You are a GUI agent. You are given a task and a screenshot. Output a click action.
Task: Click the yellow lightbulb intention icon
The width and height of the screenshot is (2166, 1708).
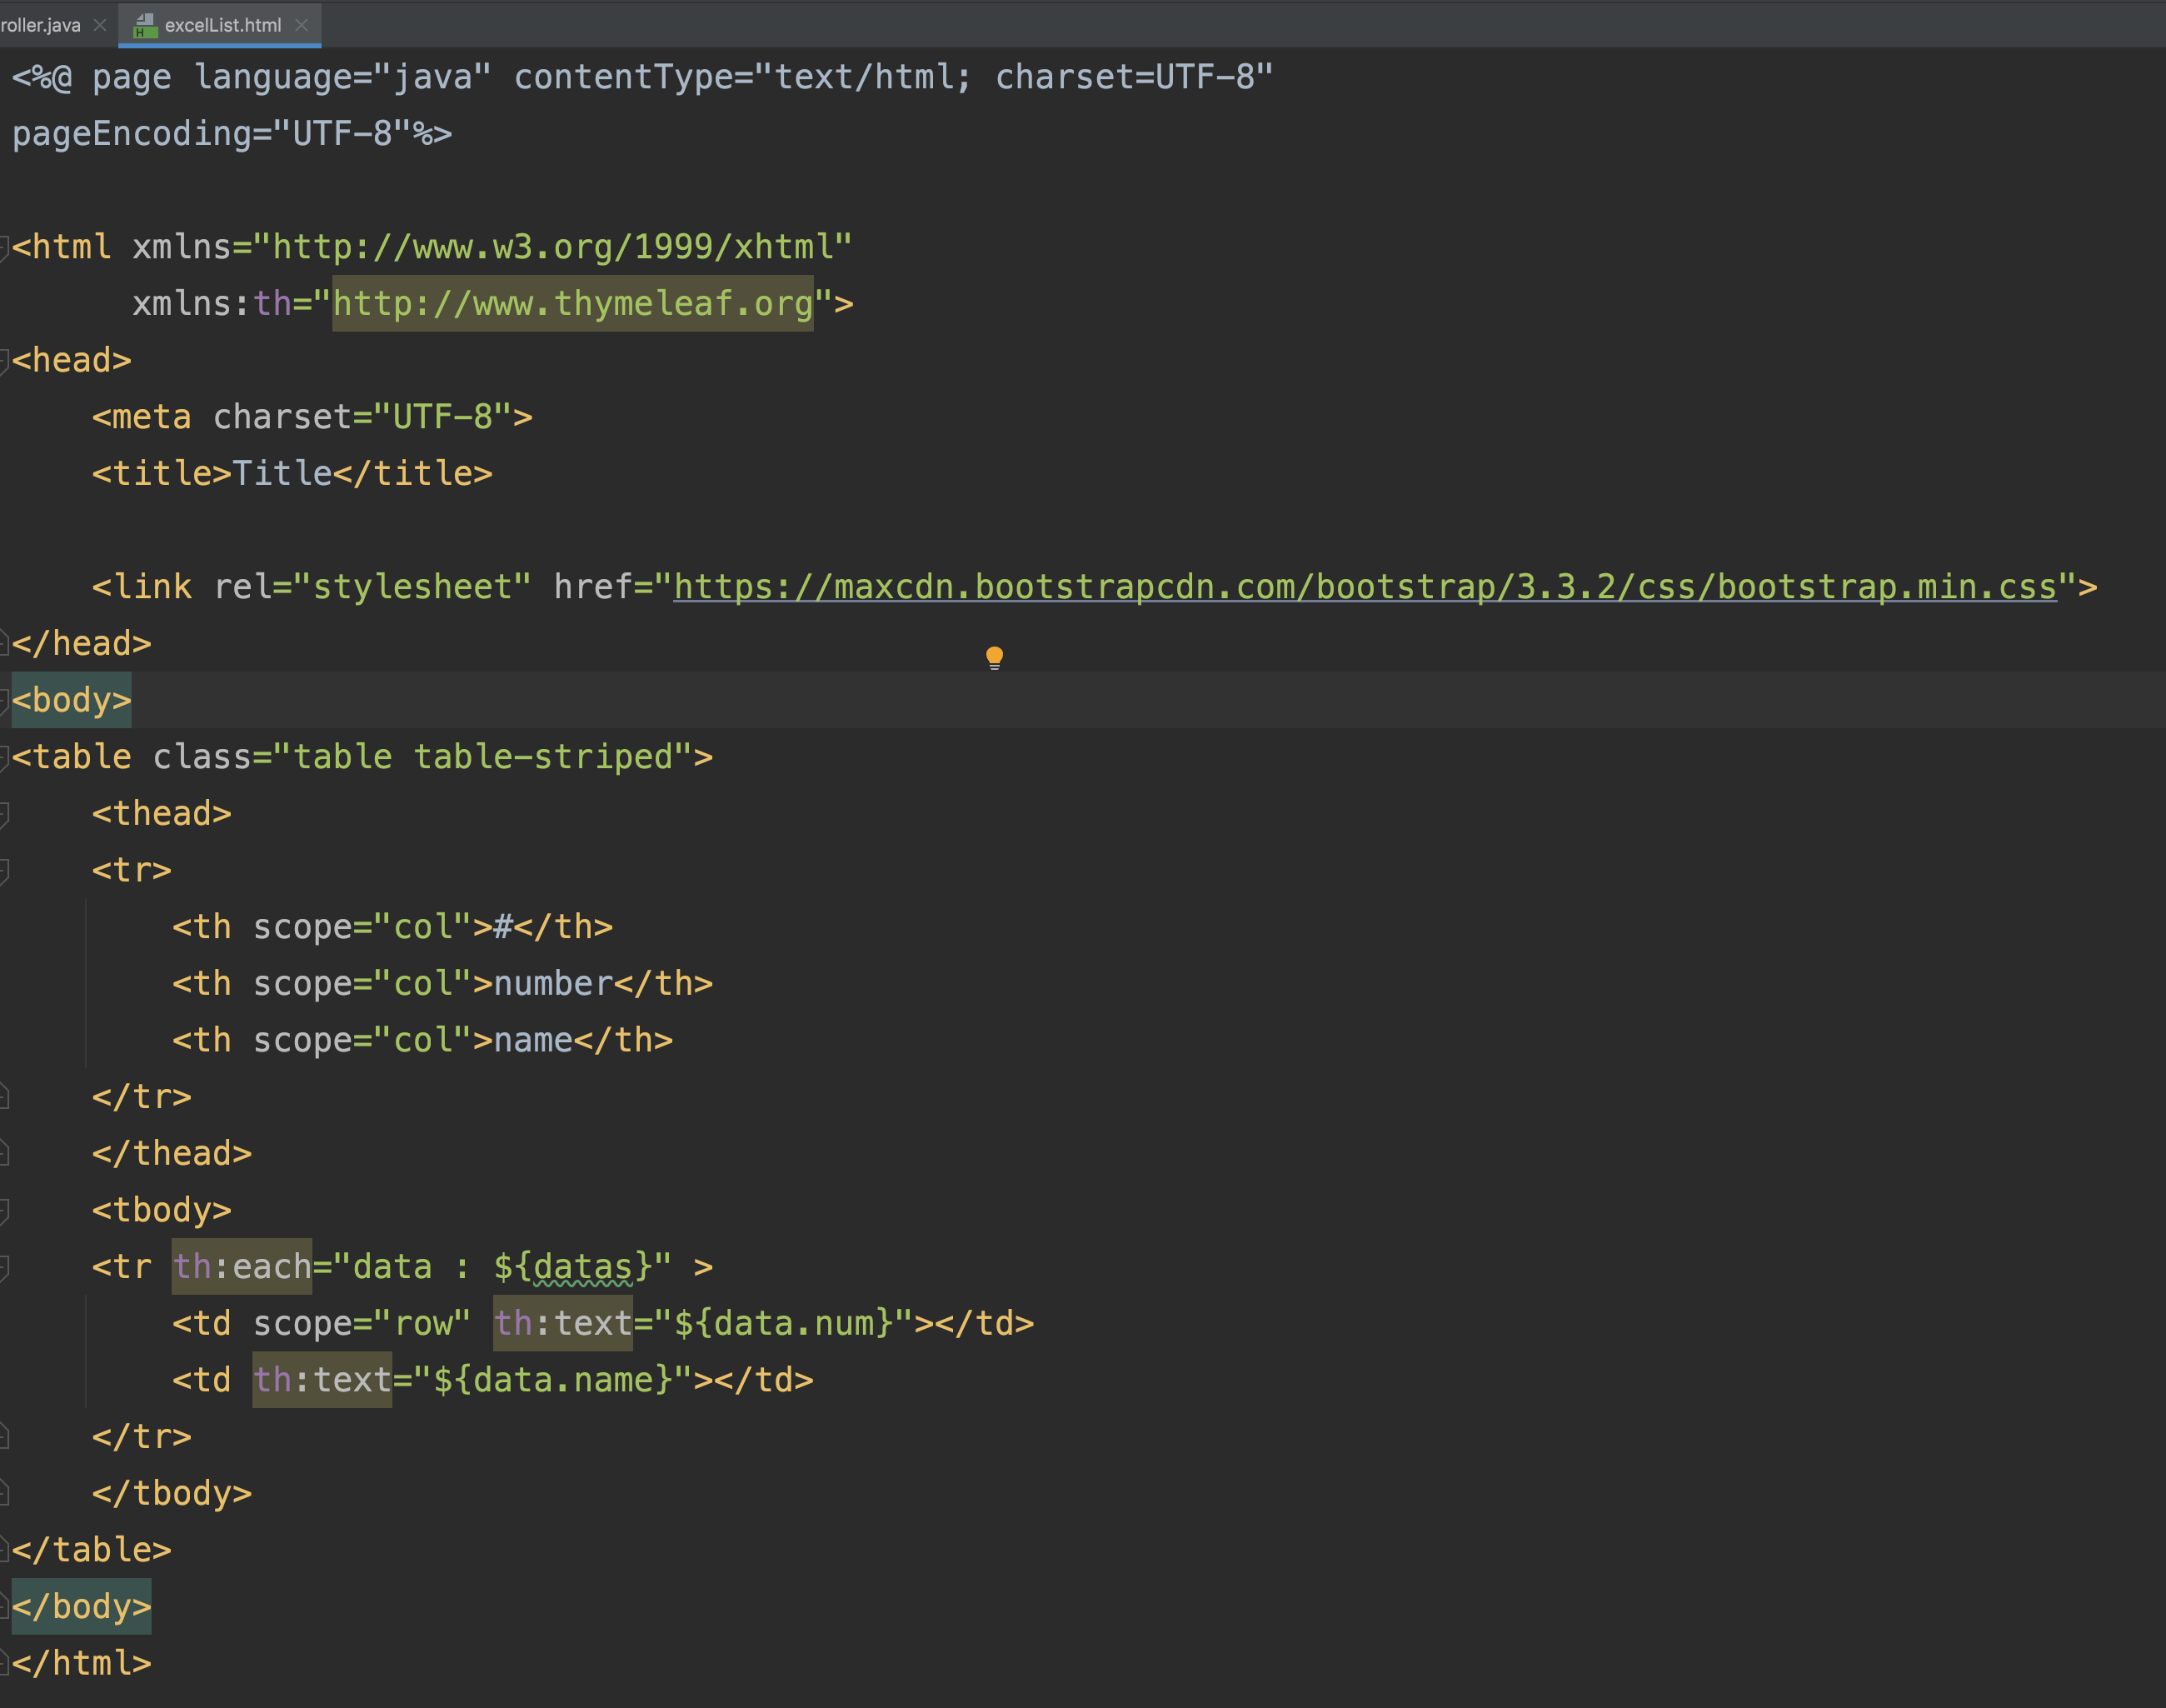tap(994, 657)
